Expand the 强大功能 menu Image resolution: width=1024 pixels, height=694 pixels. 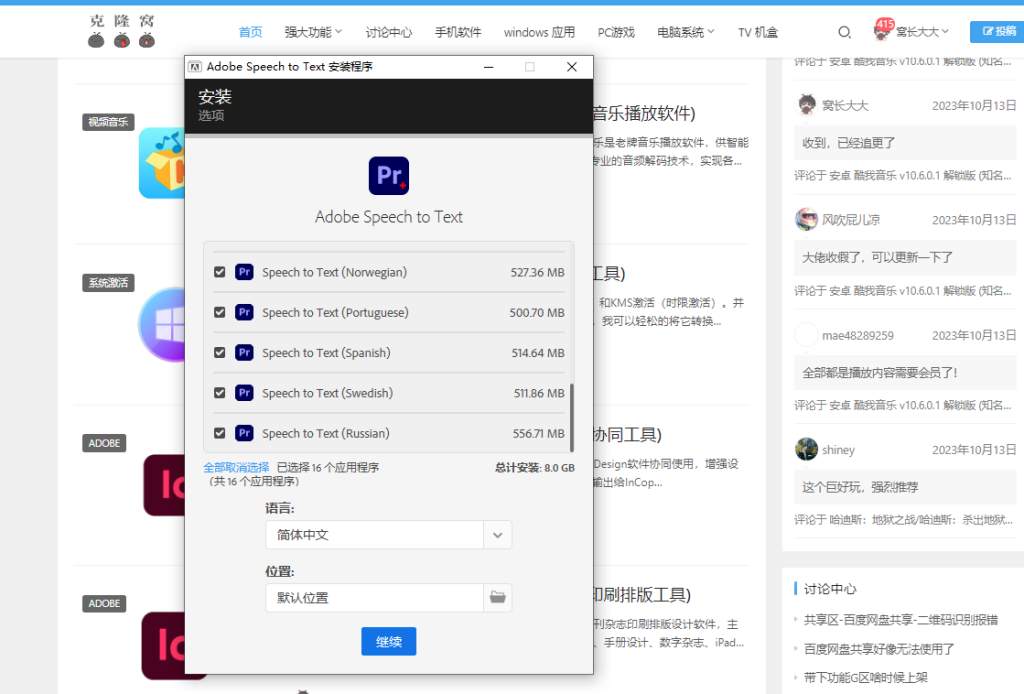(313, 32)
